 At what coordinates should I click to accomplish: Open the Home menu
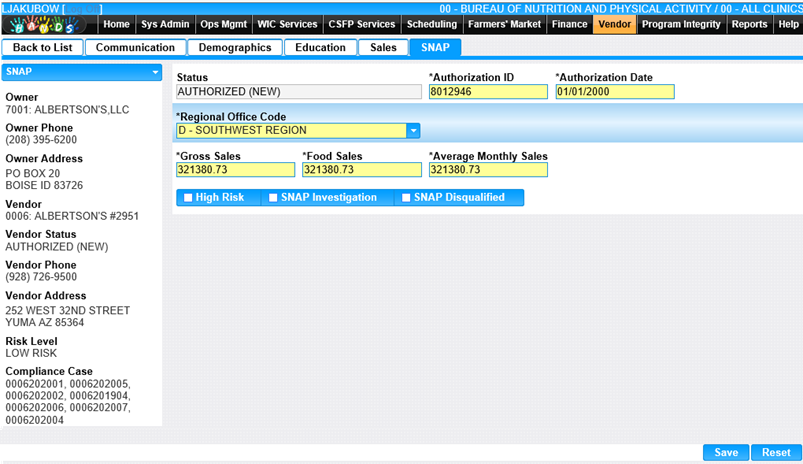coord(116,24)
